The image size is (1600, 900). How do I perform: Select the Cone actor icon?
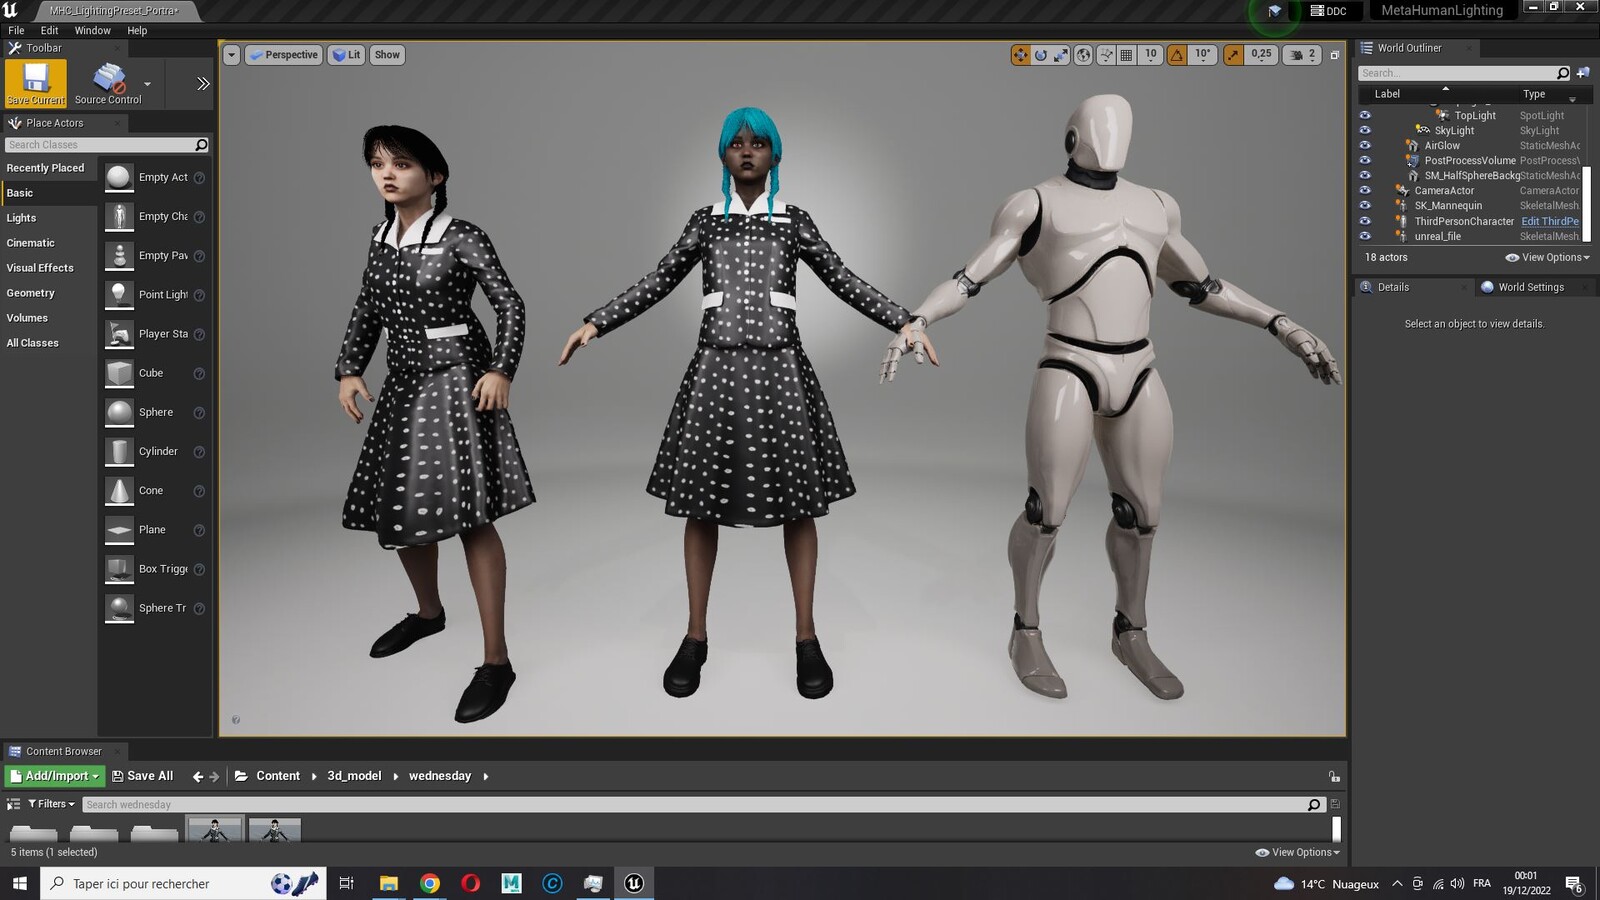coord(119,491)
